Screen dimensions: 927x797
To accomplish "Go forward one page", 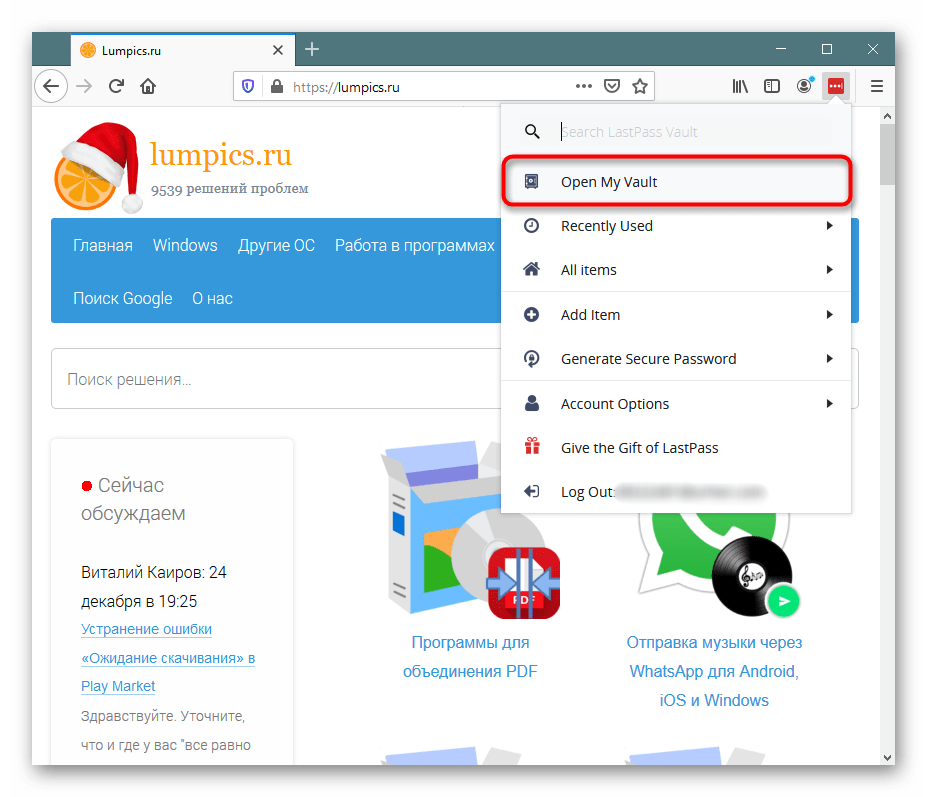I will pos(85,86).
